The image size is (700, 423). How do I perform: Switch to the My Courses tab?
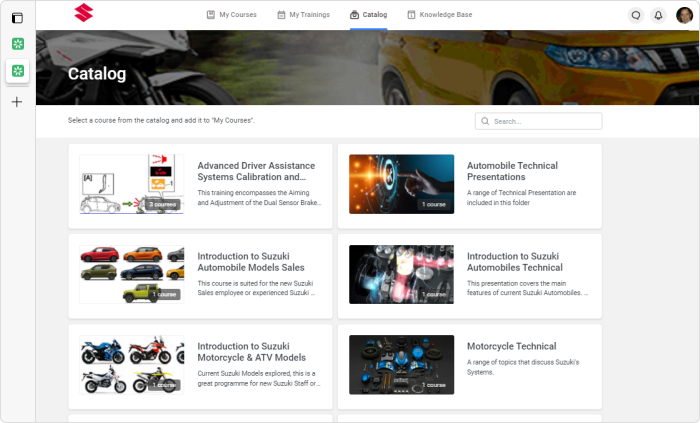pyautogui.click(x=232, y=15)
